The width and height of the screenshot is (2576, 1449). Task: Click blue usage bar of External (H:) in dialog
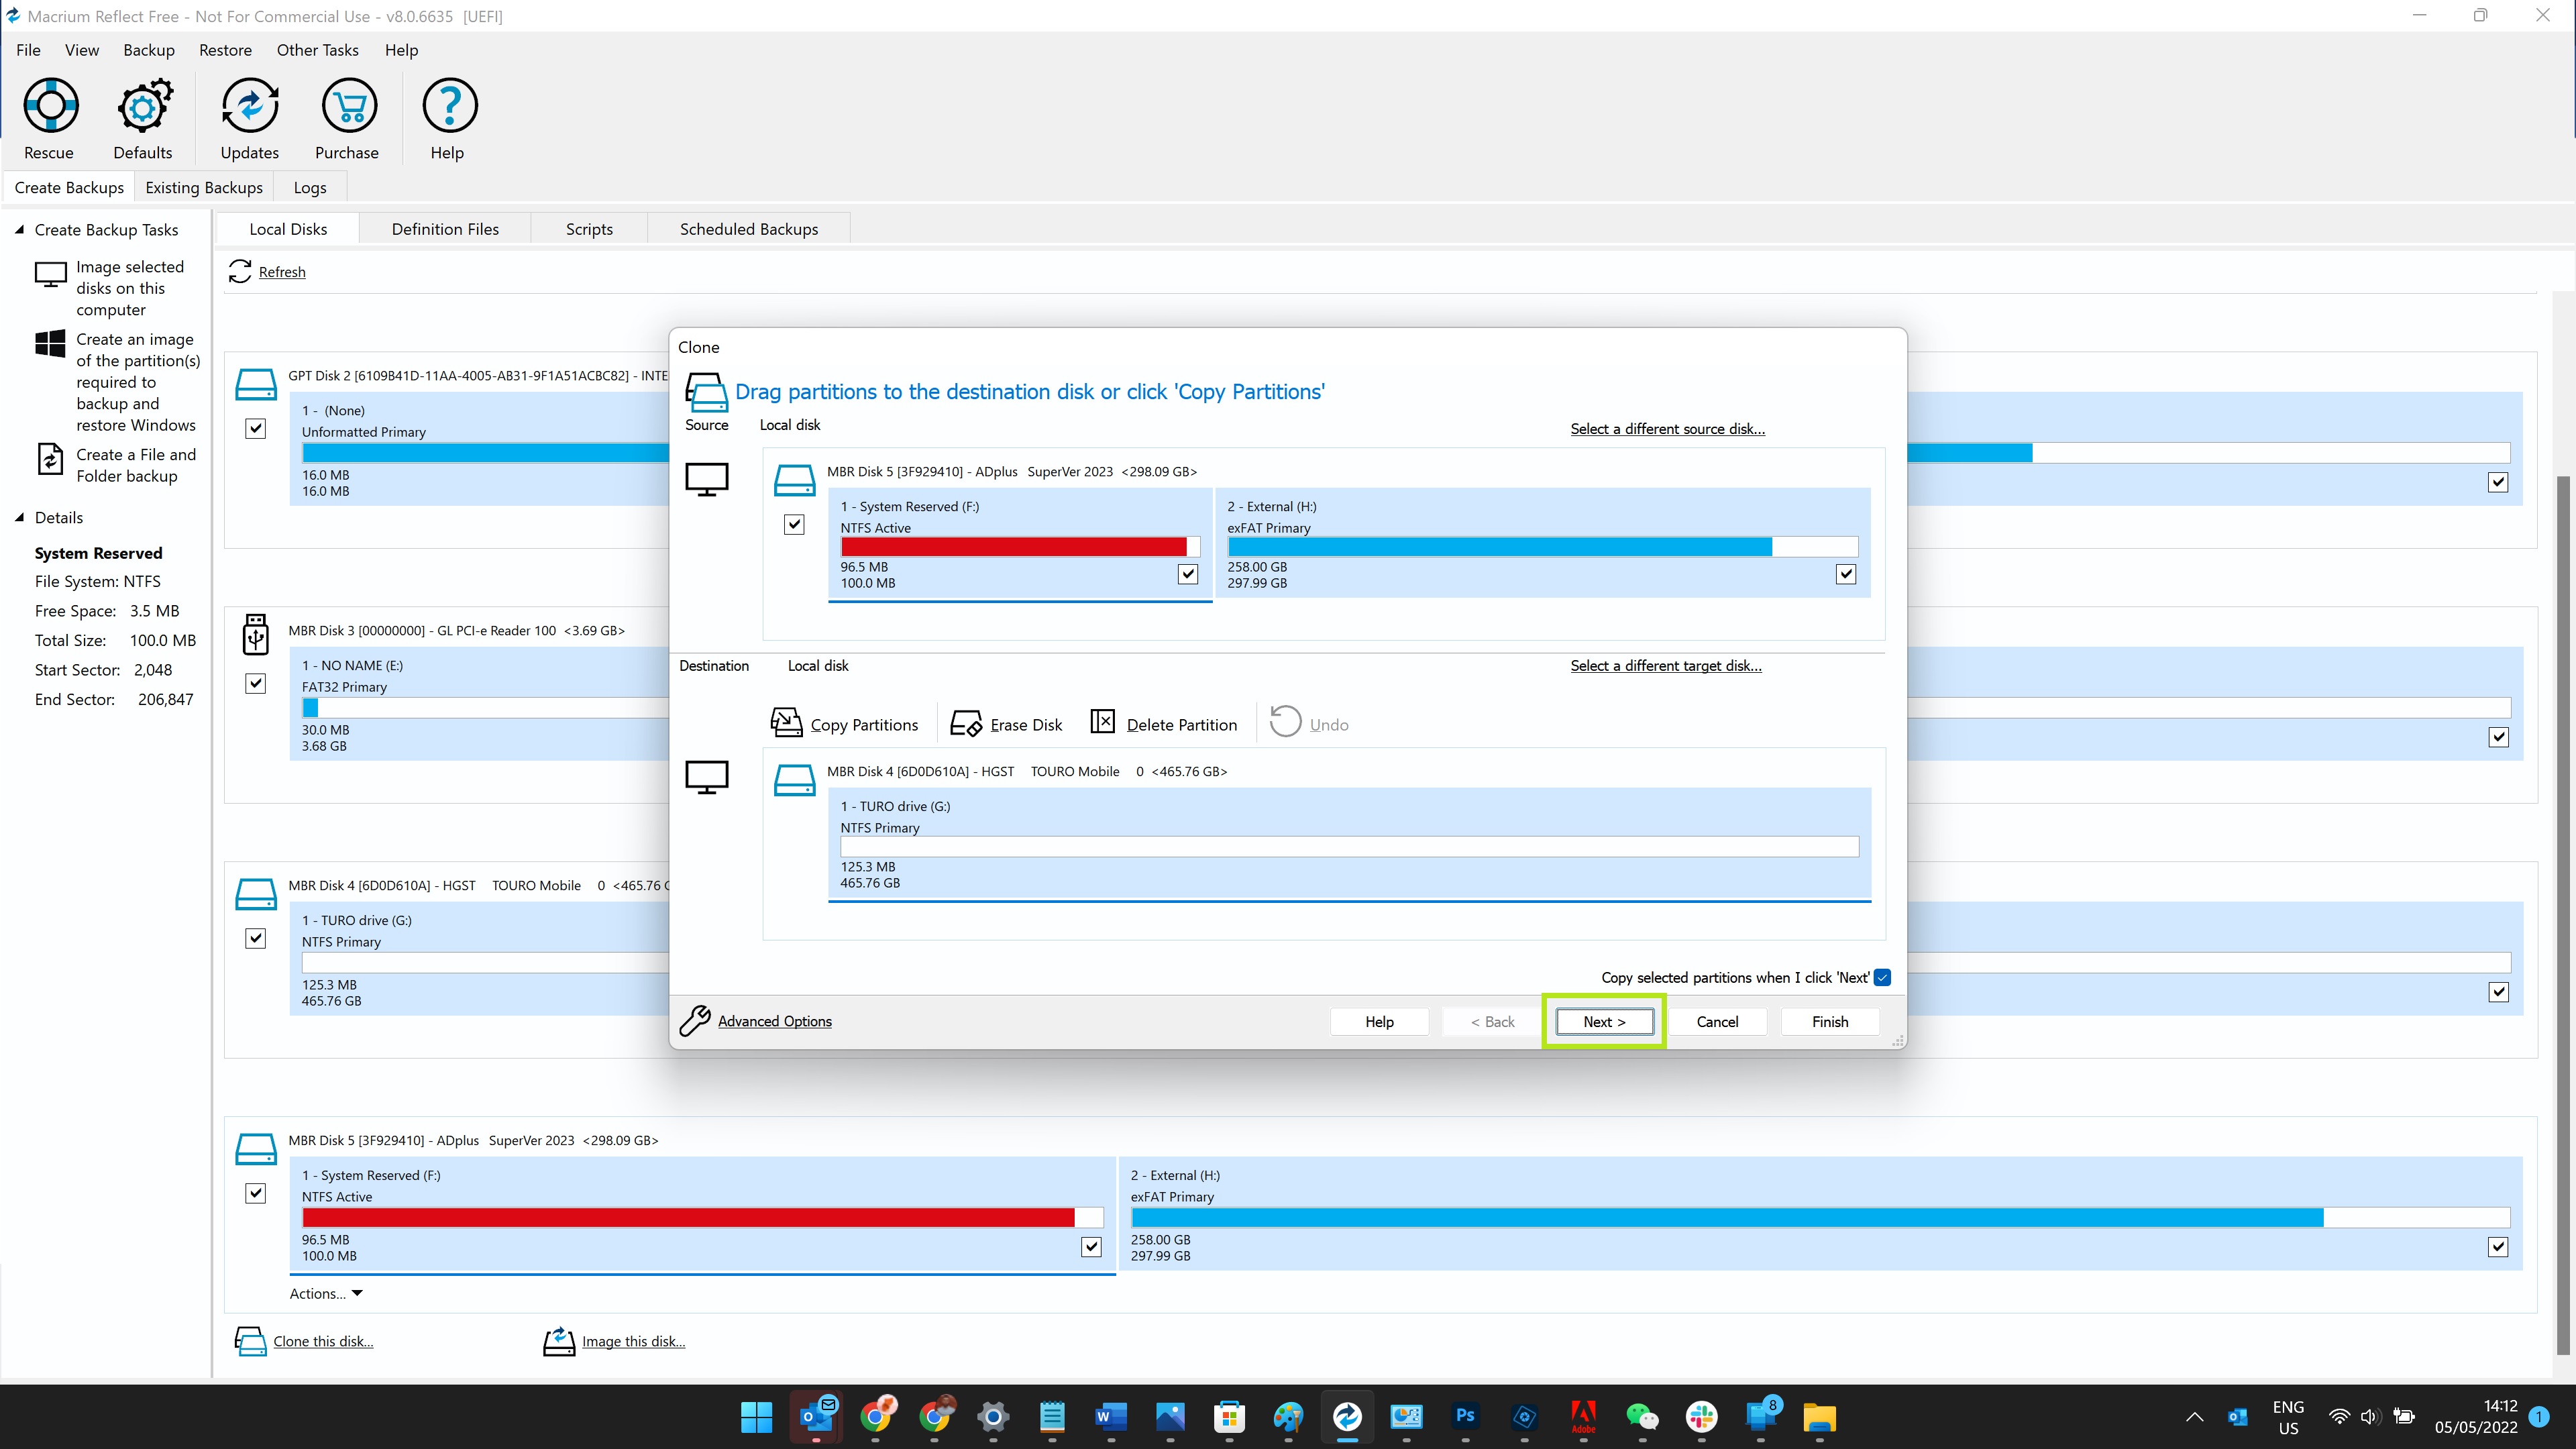pos(1500,547)
